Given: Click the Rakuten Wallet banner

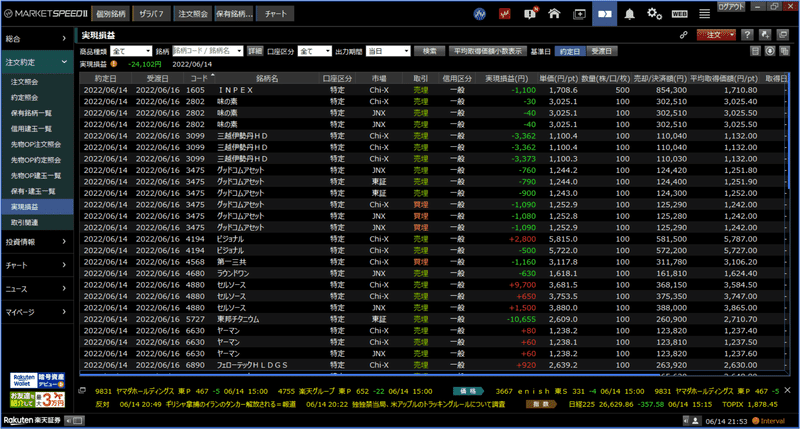Looking at the screenshot, I should tap(37, 381).
